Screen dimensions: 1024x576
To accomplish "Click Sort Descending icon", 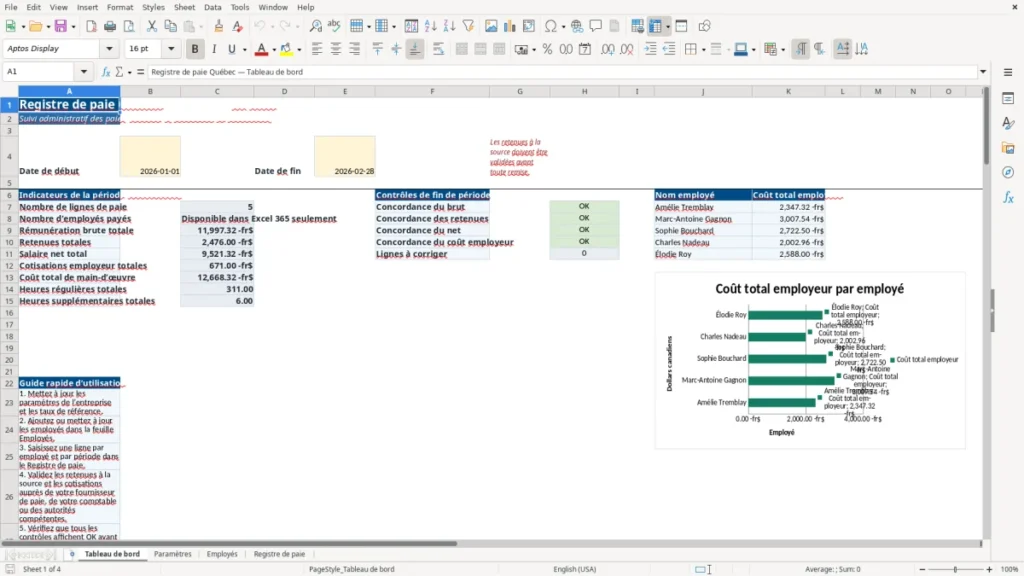I will click(449, 26).
